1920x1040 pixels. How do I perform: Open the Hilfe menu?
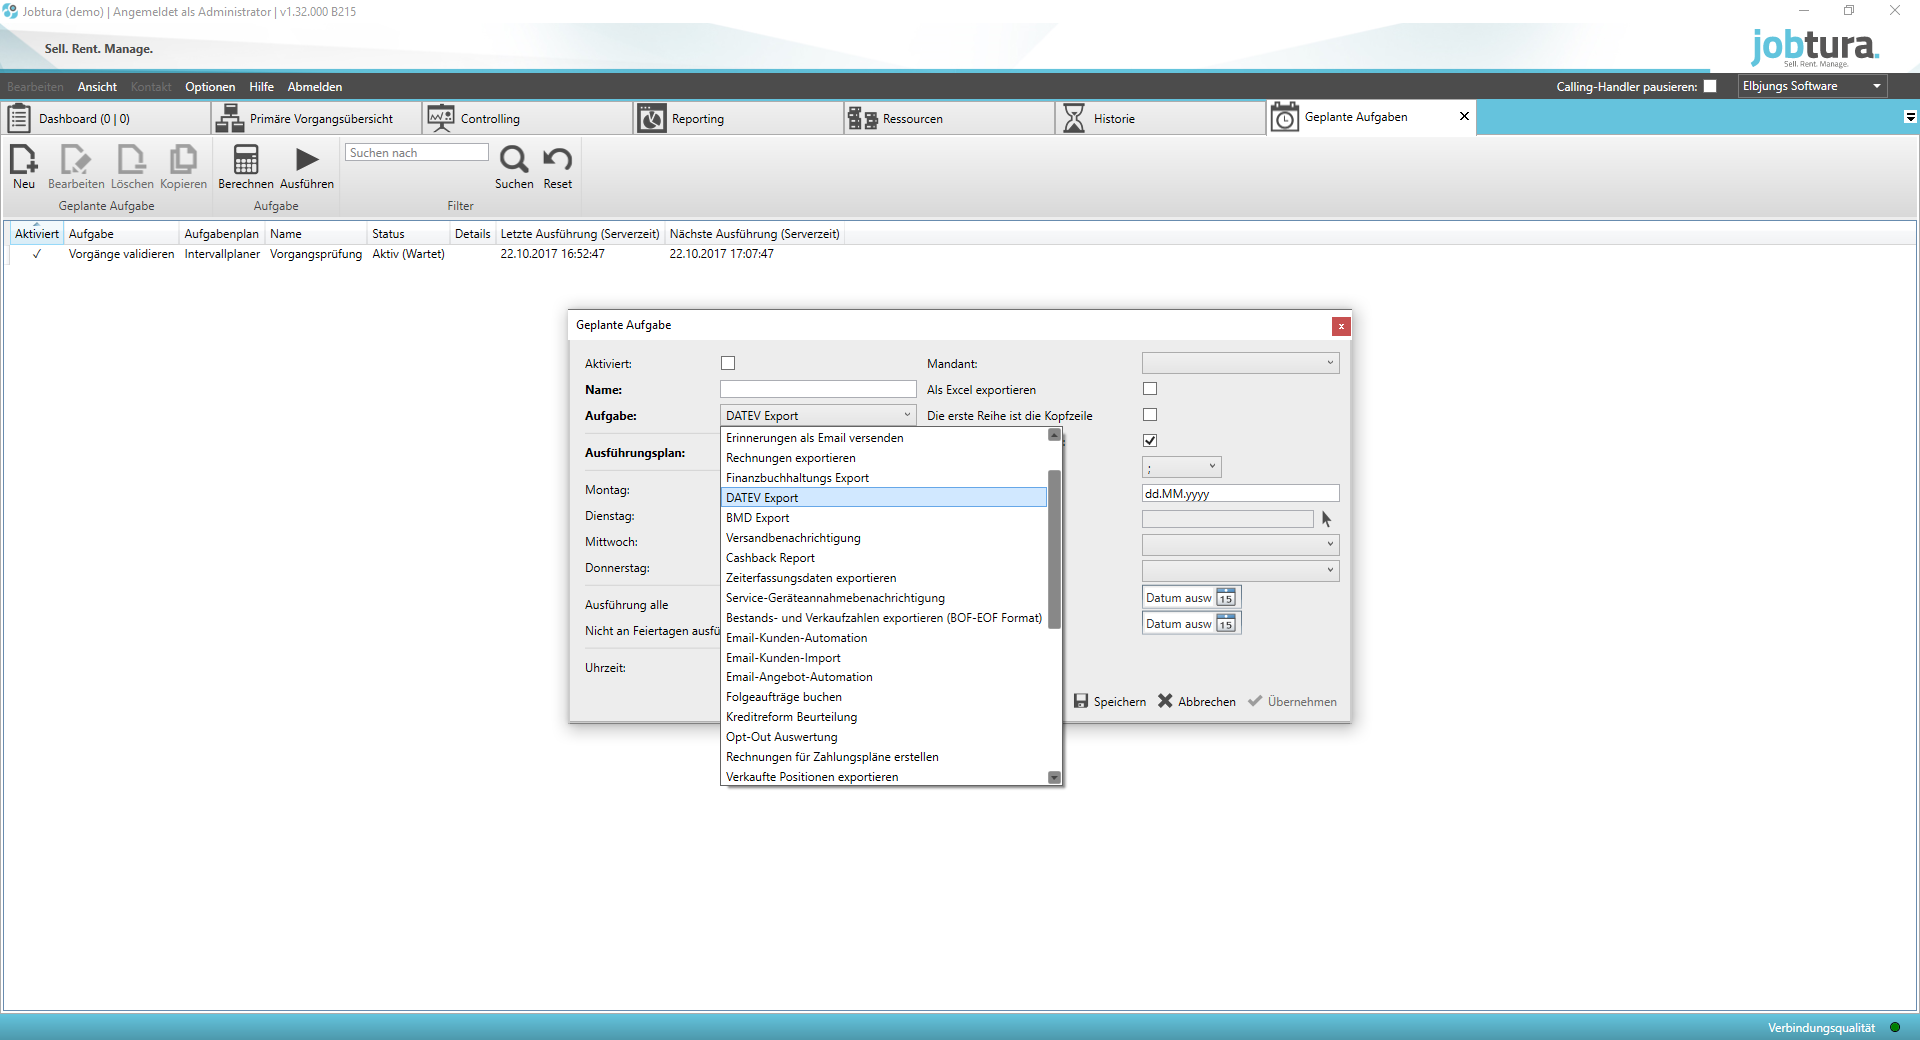tap(261, 87)
